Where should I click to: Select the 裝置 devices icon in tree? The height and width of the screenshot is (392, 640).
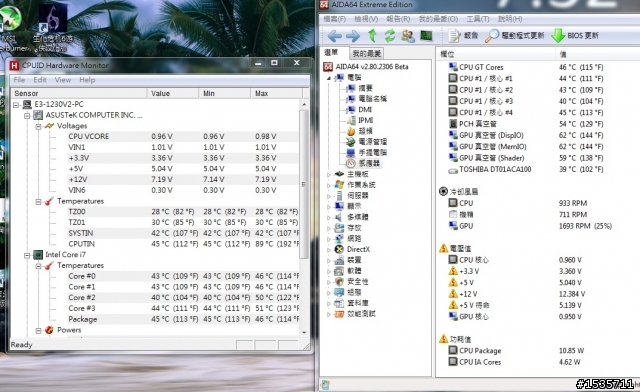[339, 260]
